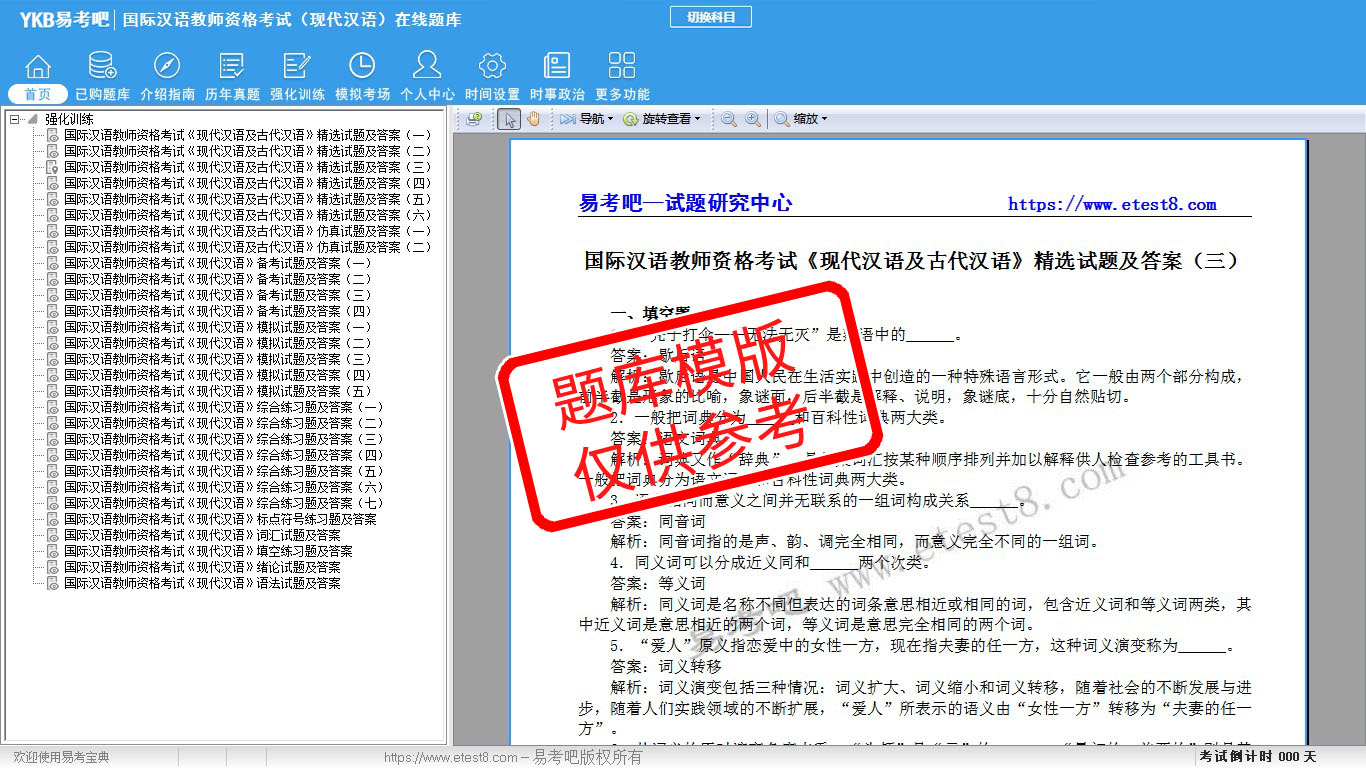Switch to the 首页 home tab
This screenshot has width=1366, height=768.
pyautogui.click(x=38, y=94)
